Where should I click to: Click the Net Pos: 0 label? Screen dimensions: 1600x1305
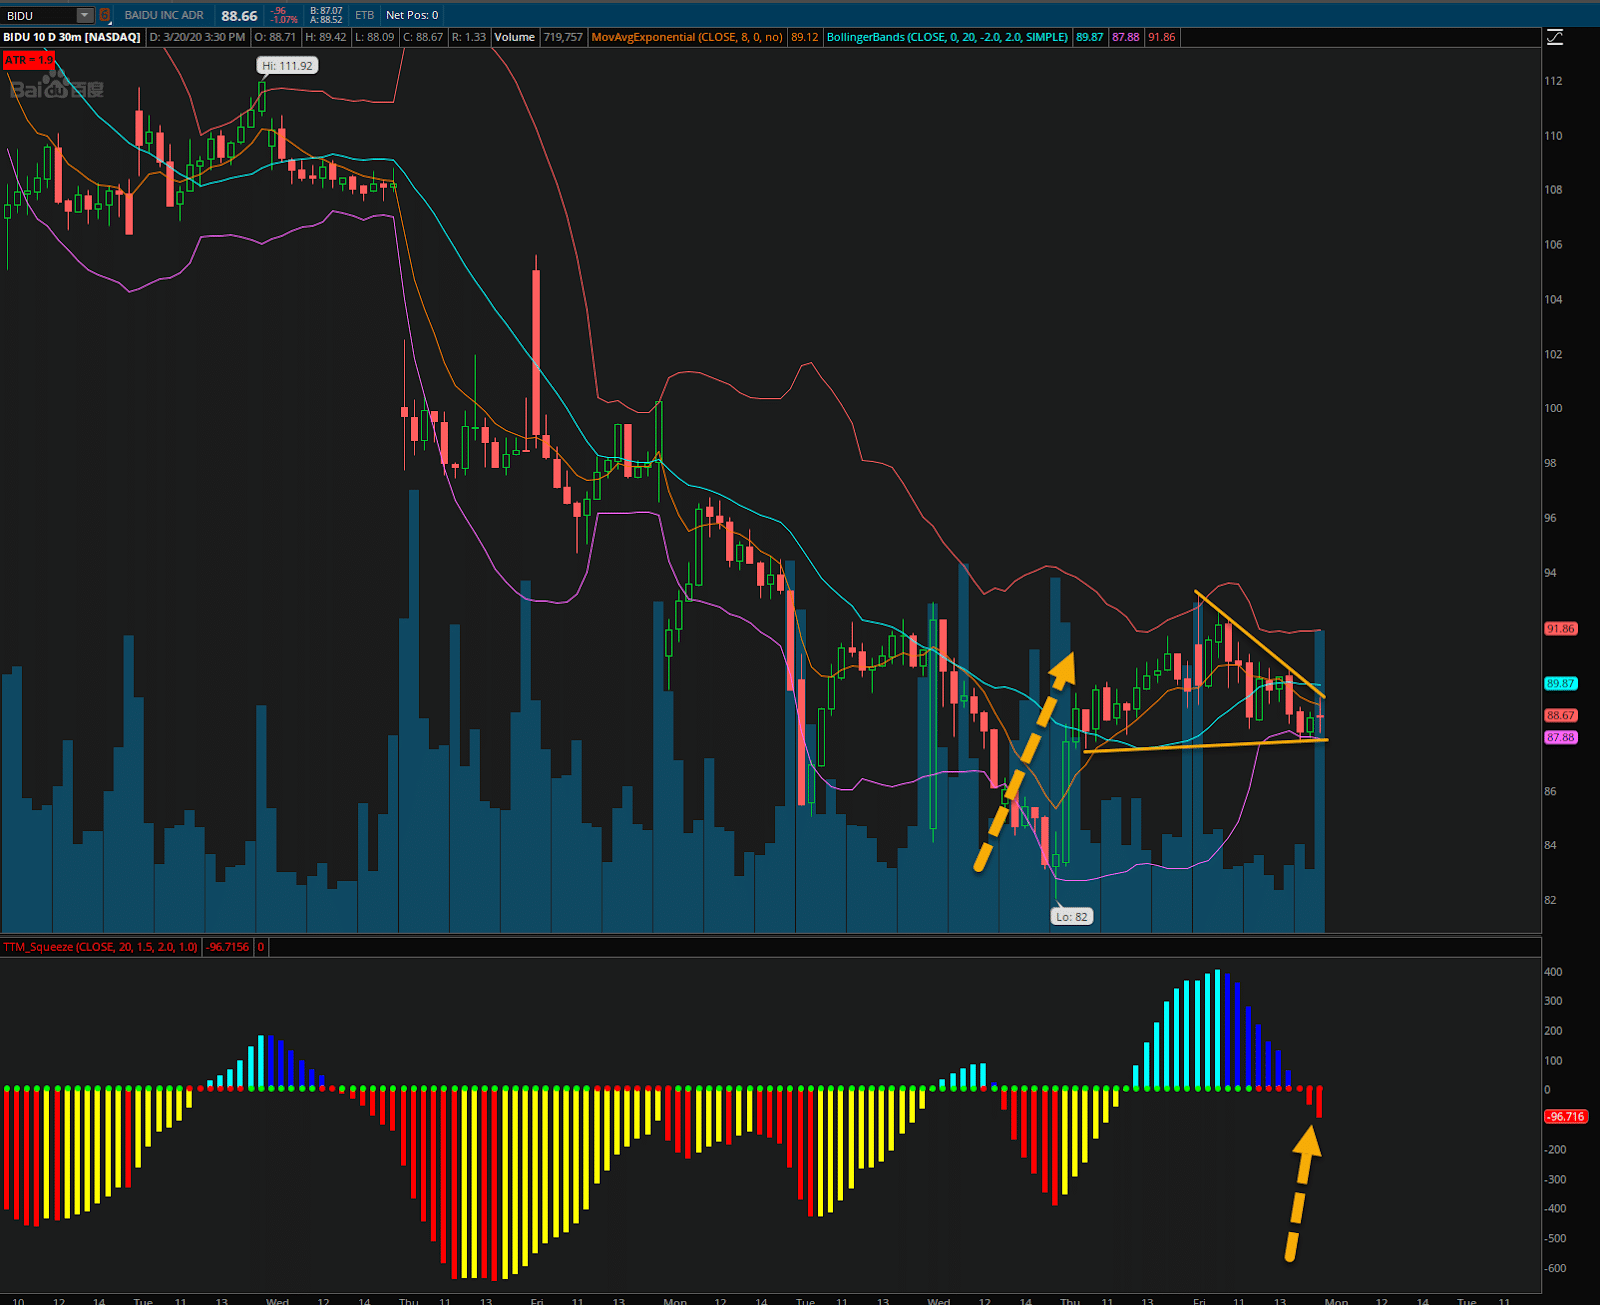(412, 15)
